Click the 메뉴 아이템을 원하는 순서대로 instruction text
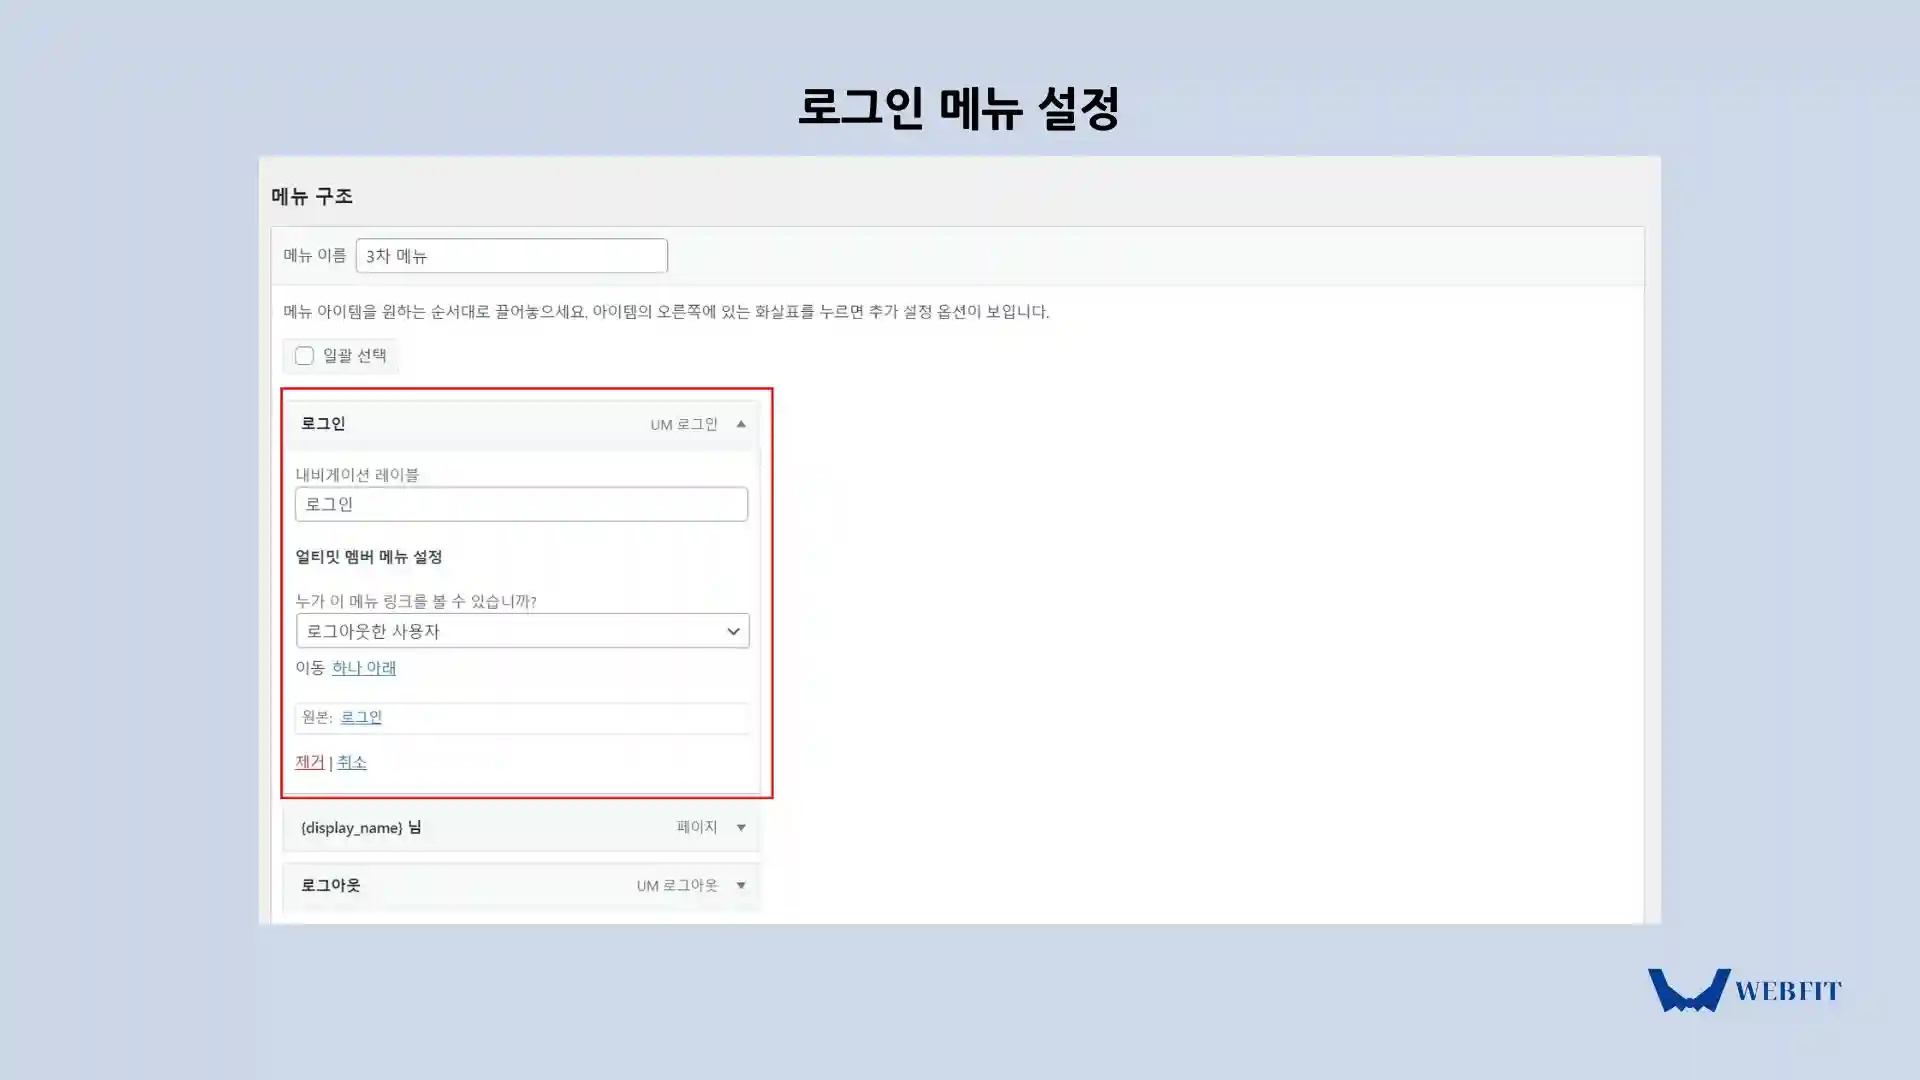 pos(666,312)
